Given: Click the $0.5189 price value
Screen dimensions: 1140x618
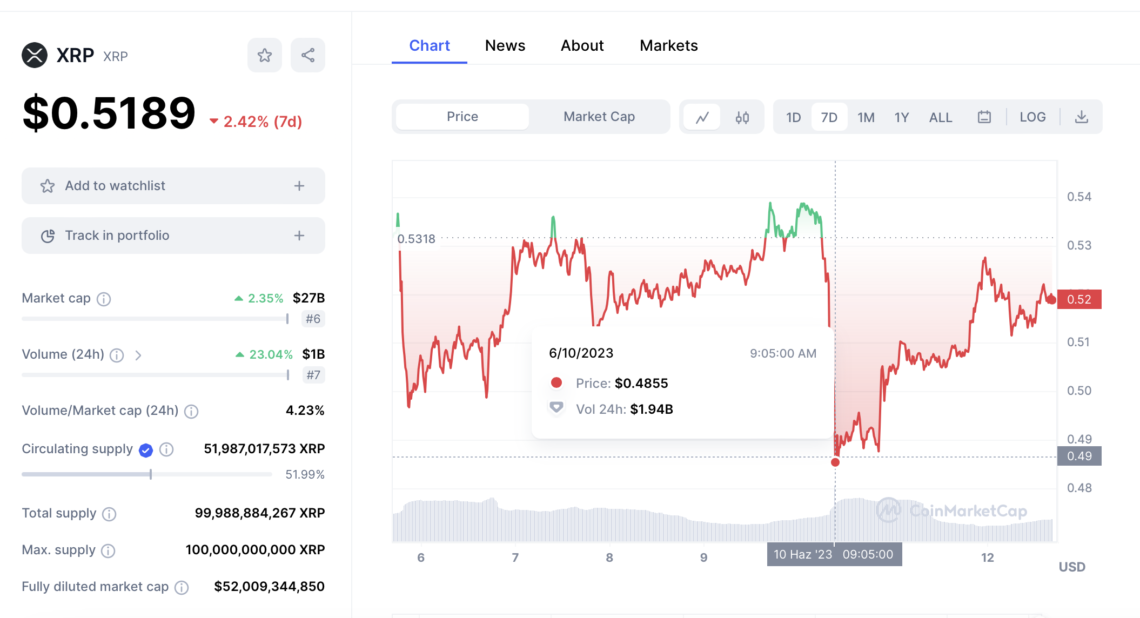Looking at the screenshot, I should [x=109, y=113].
